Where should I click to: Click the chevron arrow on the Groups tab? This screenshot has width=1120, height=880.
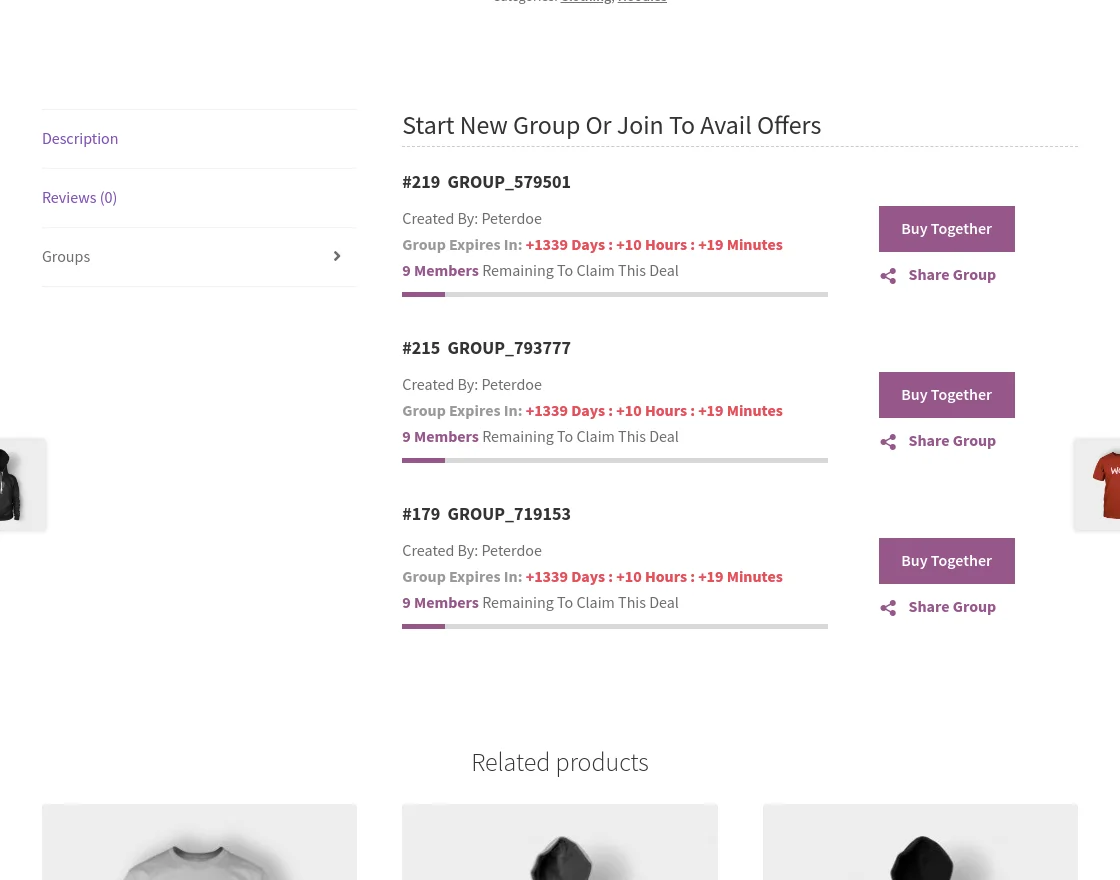pos(337,256)
